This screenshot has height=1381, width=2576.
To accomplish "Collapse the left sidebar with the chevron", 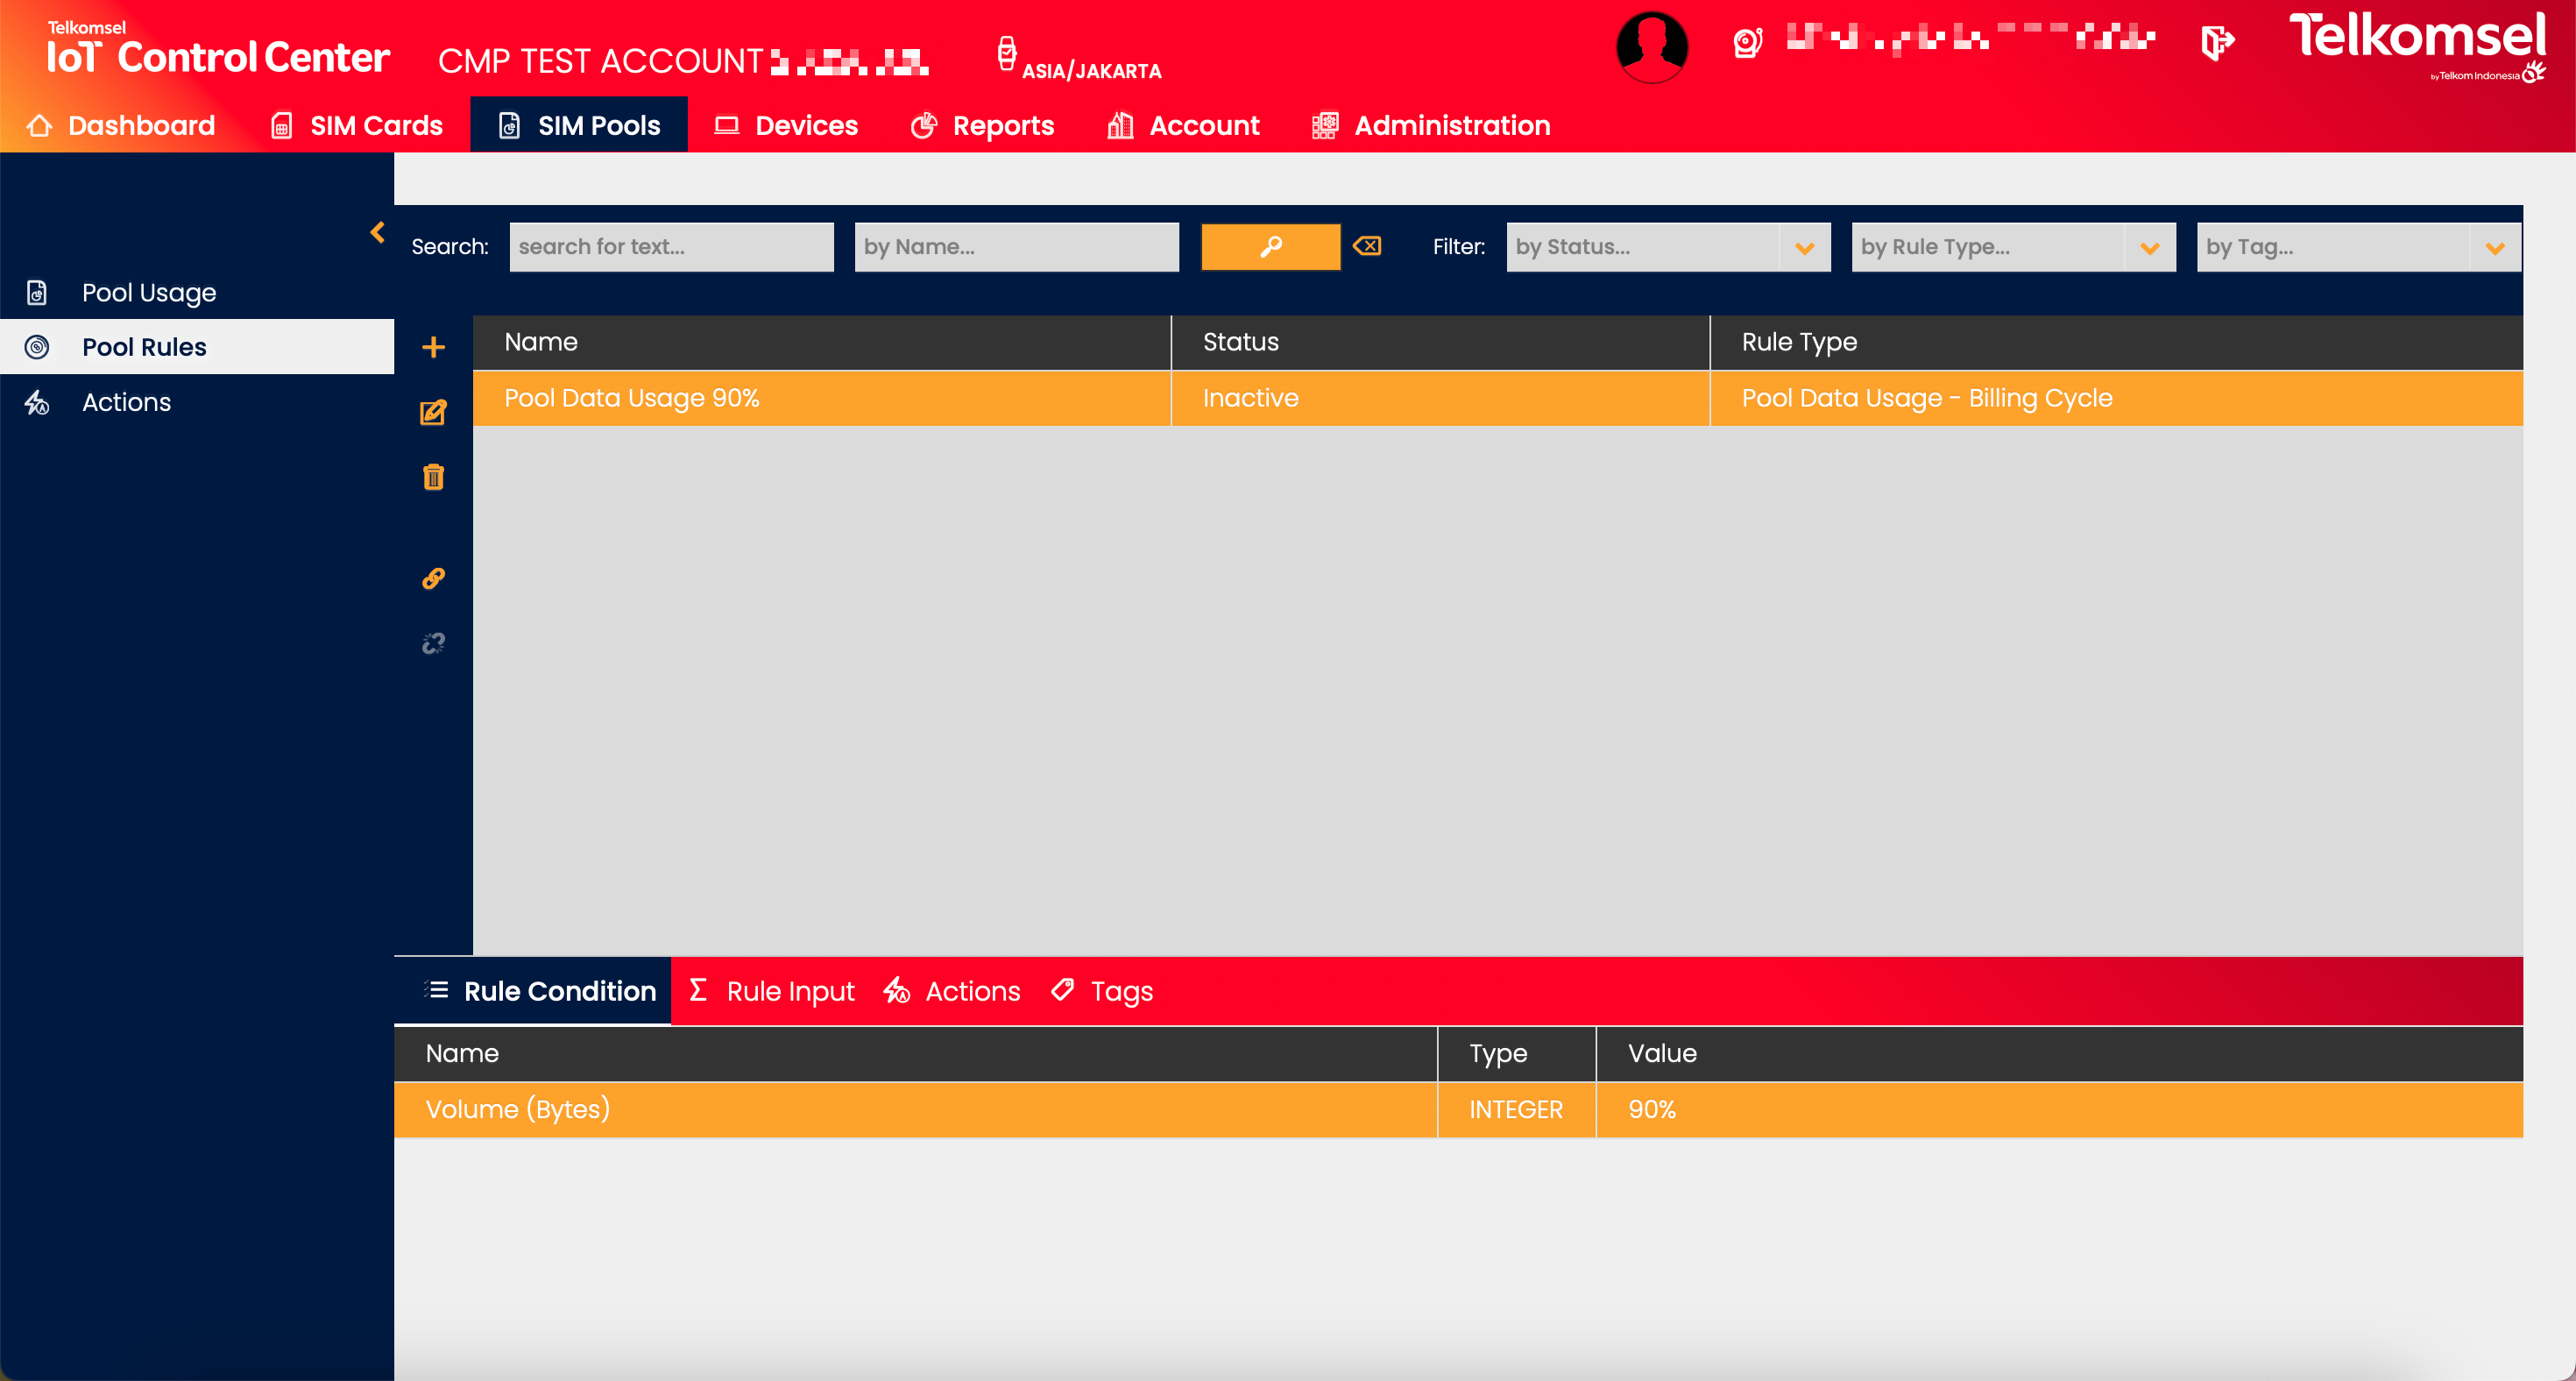I will (377, 232).
